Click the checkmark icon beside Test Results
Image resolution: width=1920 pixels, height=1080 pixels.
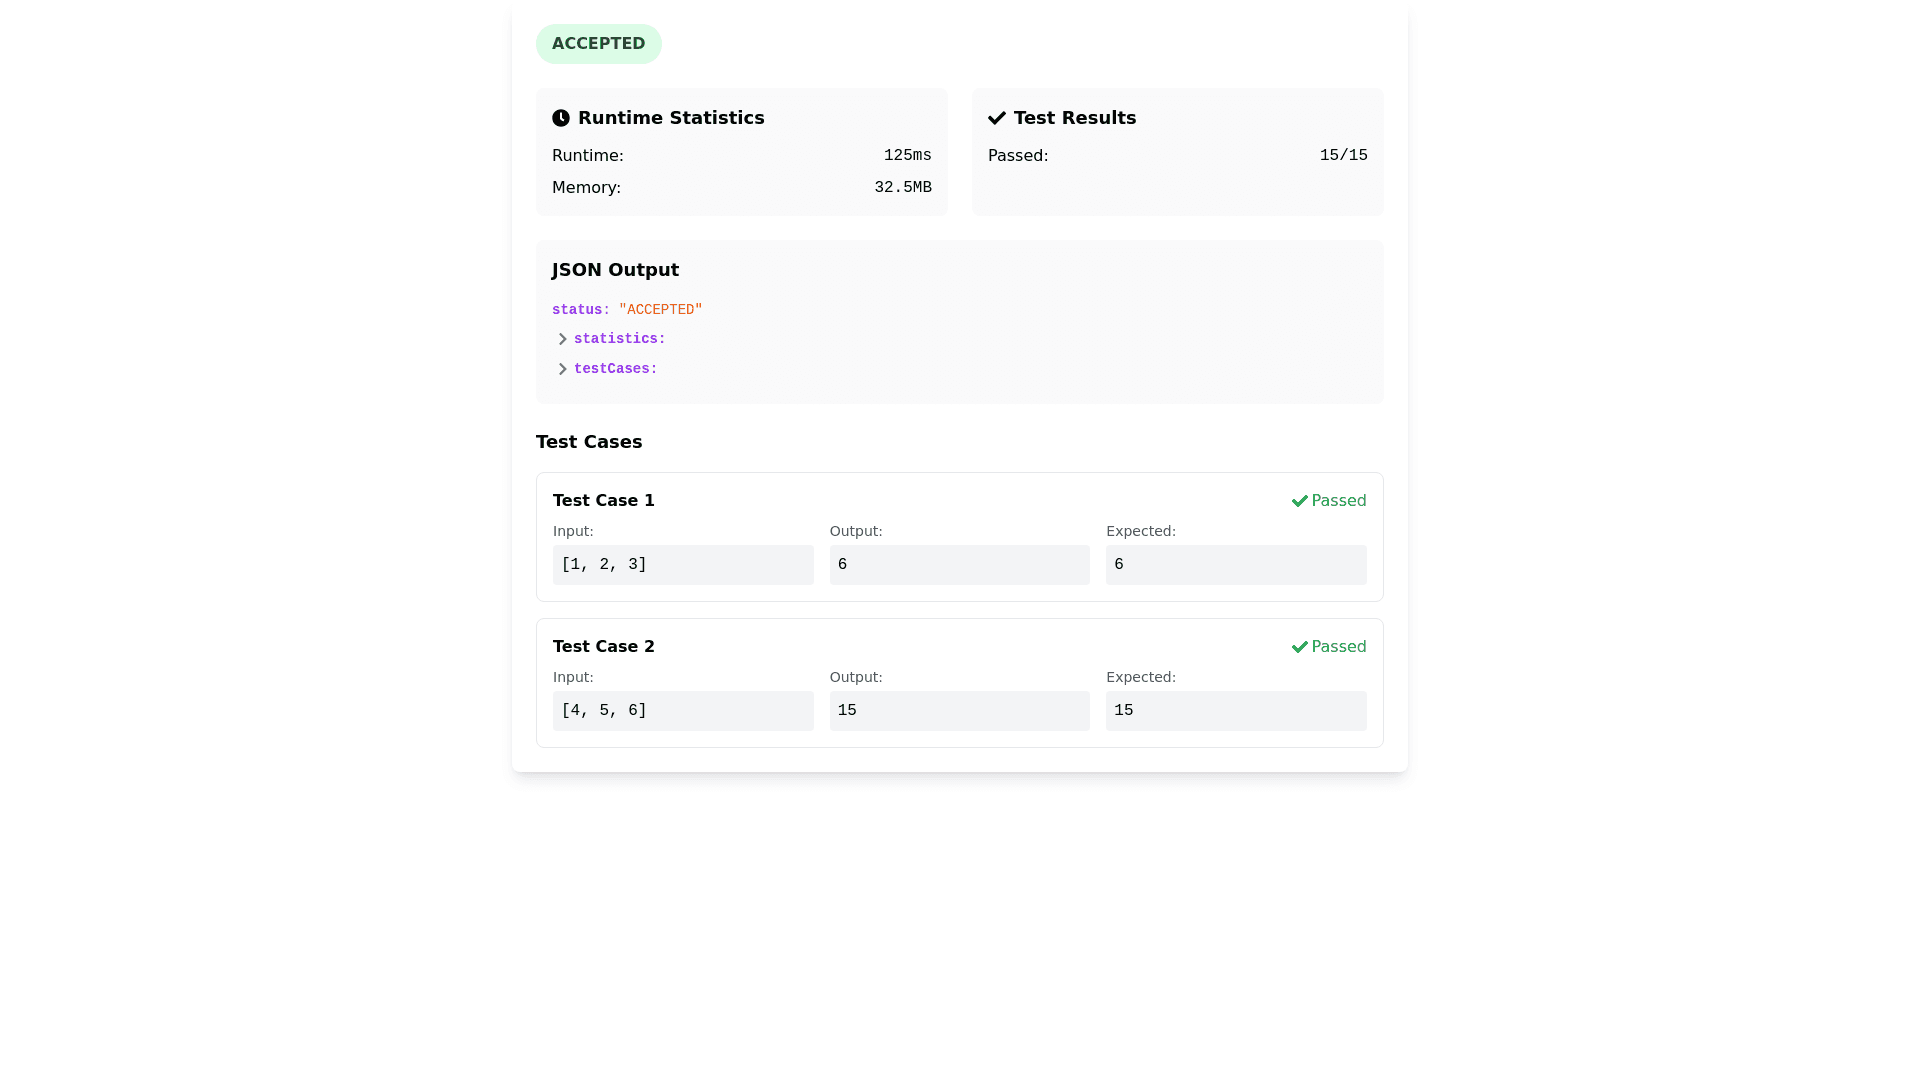[x=997, y=118]
